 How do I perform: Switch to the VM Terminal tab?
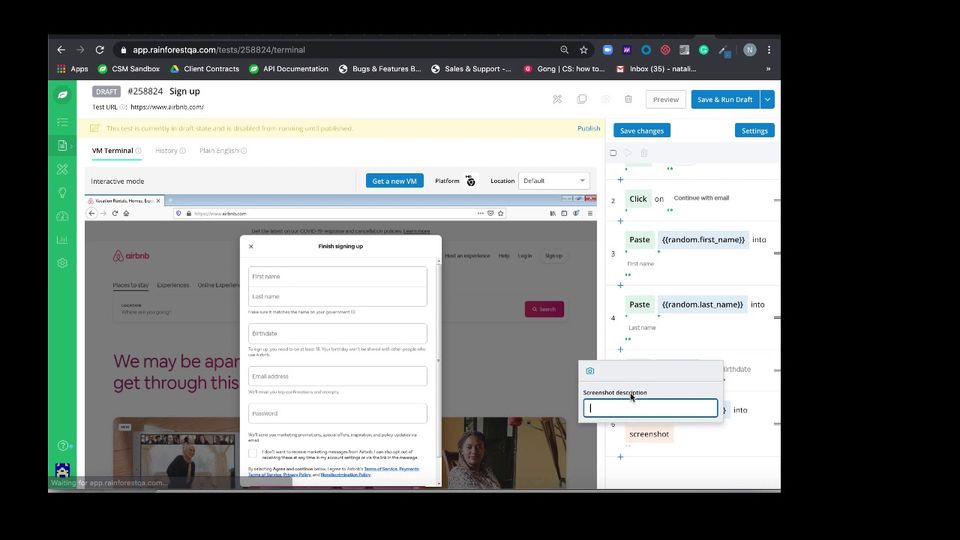[113, 151]
